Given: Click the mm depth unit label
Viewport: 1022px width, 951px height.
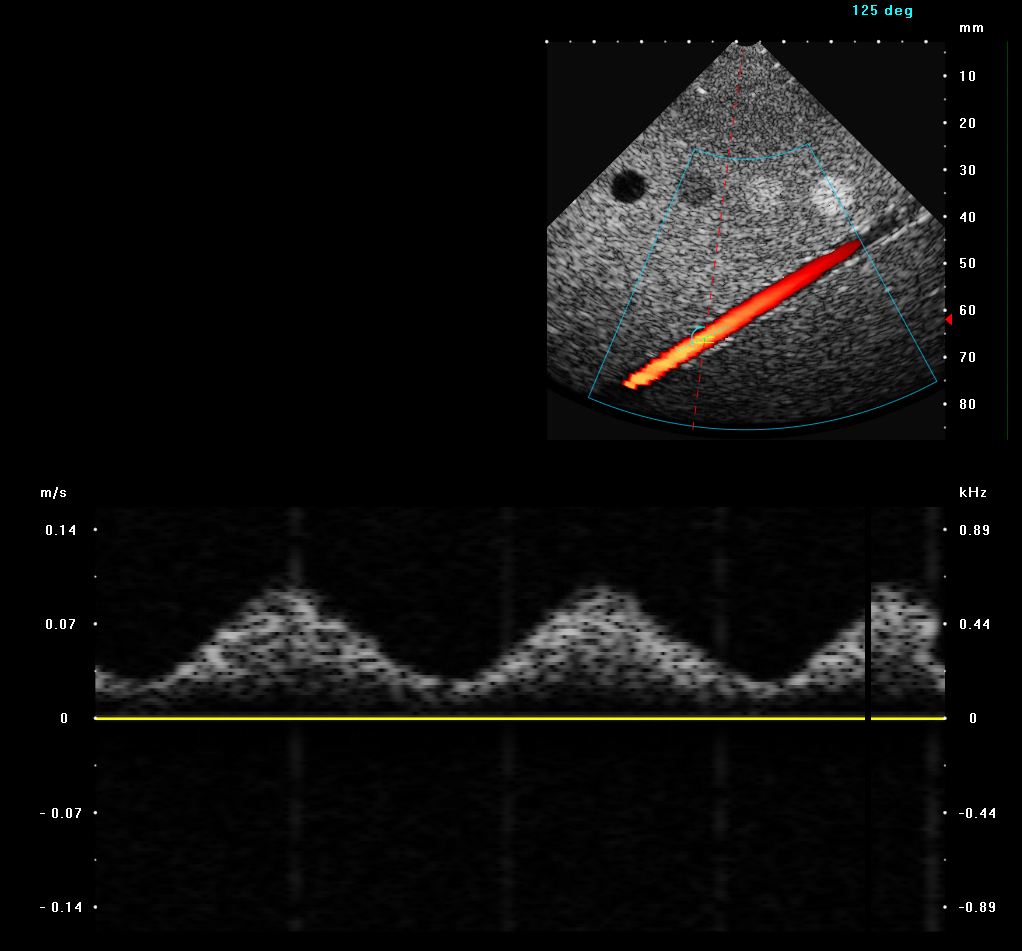Looking at the screenshot, I should coord(971,28).
